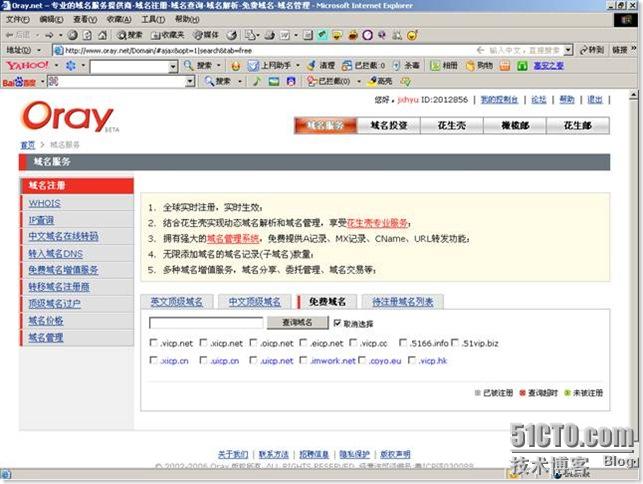The height and width of the screenshot is (484, 643).
Task: Open the 转入域名DNS sidebar link
Action: pyautogui.click(x=55, y=253)
